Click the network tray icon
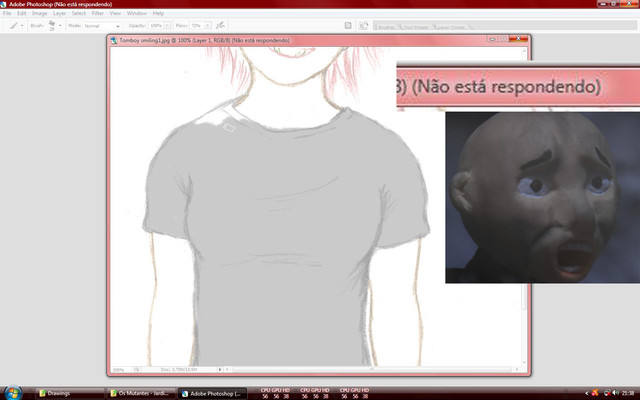Image resolution: width=640 pixels, height=400 pixels. (607, 393)
